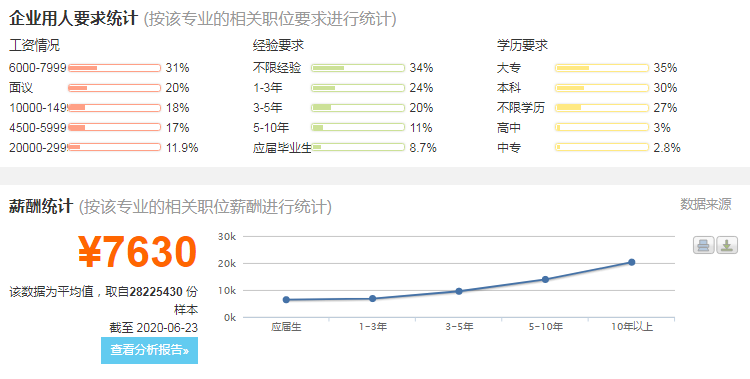Click the ¥7630 average salary figure
Screen dimensions: 750x379
(x=137, y=252)
